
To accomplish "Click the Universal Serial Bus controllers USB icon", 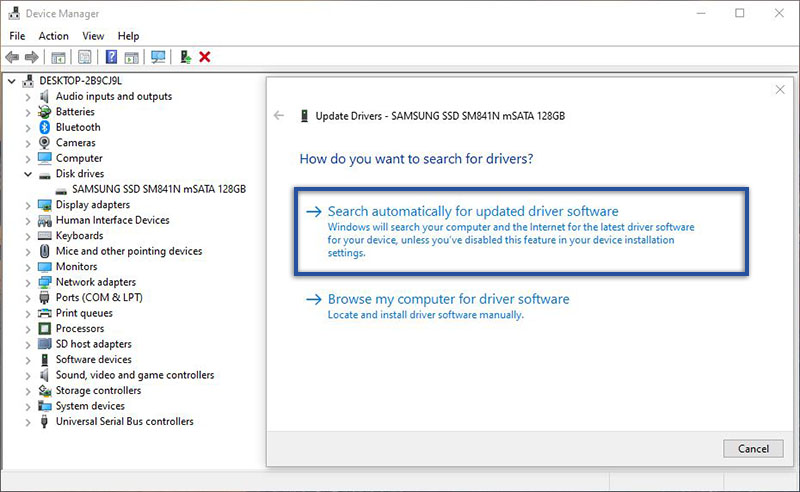I will click(x=45, y=422).
